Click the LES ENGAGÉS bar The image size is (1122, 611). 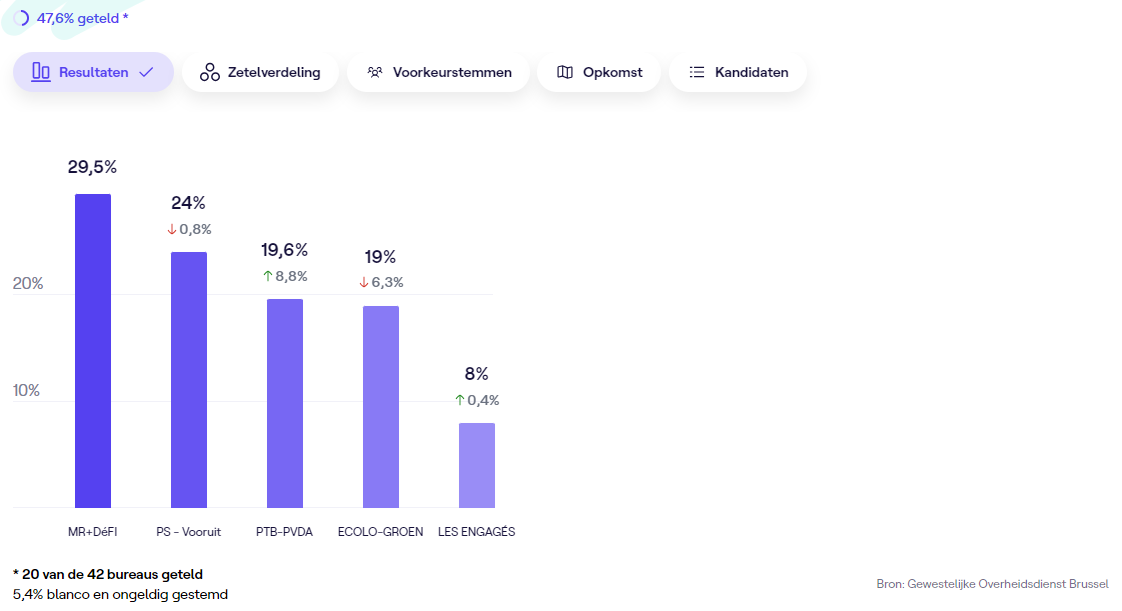tap(477, 465)
